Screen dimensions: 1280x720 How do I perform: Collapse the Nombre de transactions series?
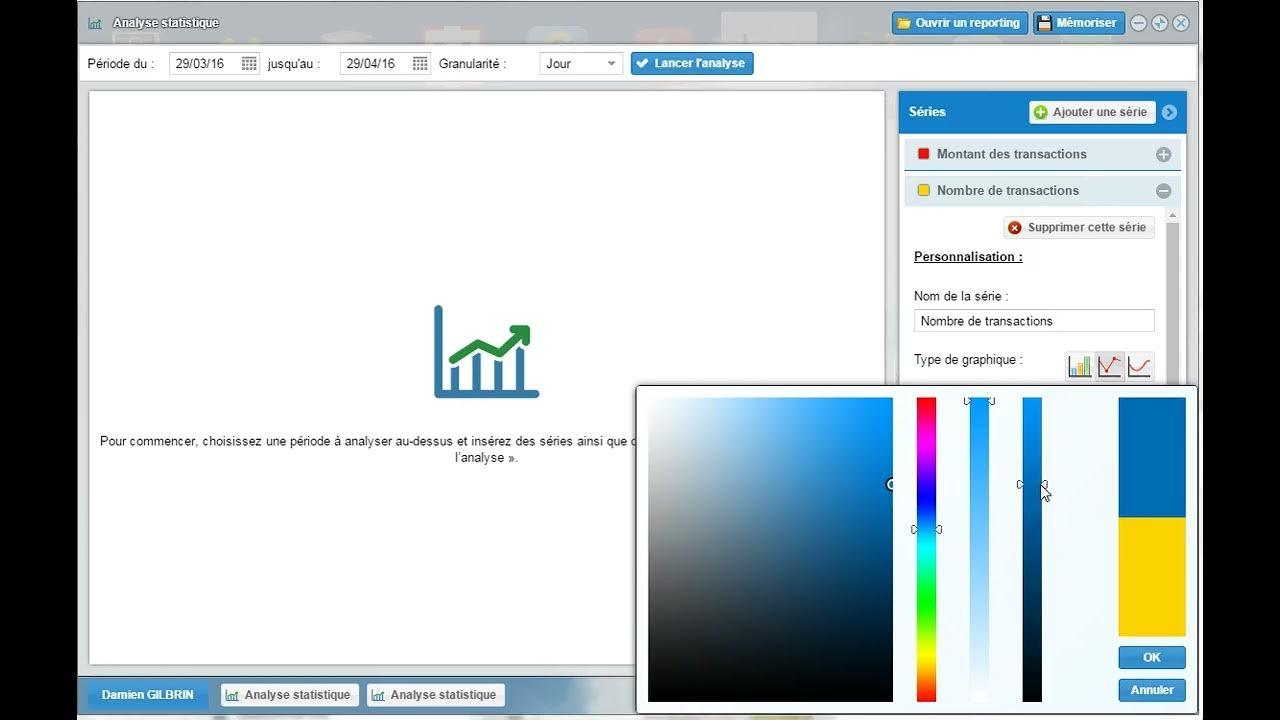click(x=1163, y=190)
